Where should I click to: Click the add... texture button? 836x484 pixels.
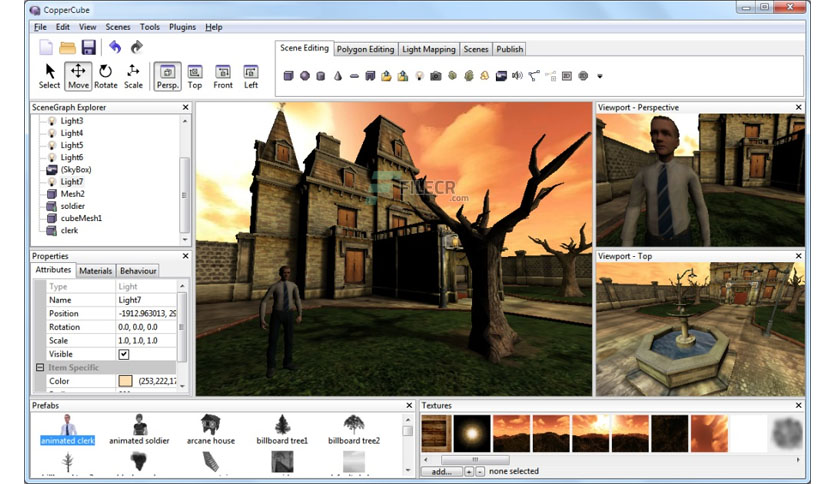tap(441, 471)
